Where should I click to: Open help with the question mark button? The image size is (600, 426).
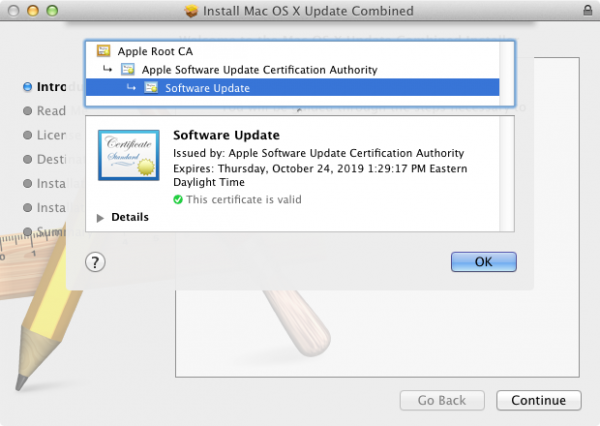[x=95, y=262]
